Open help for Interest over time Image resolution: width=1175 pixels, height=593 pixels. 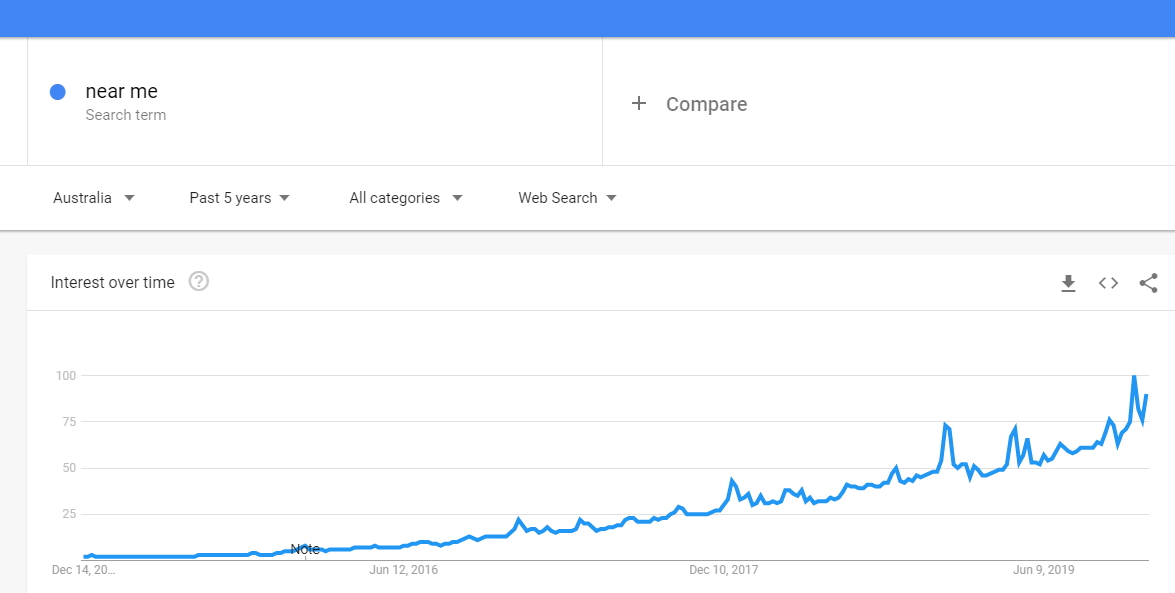[x=199, y=281]
